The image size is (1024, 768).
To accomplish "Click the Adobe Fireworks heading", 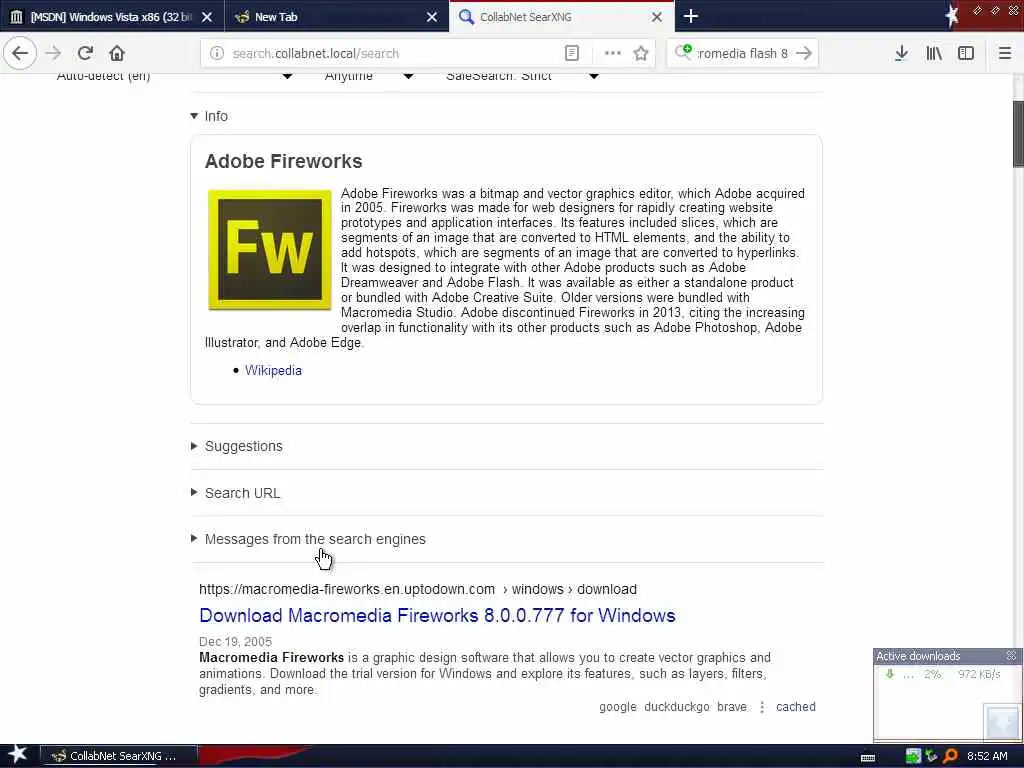I will [283, 161].
